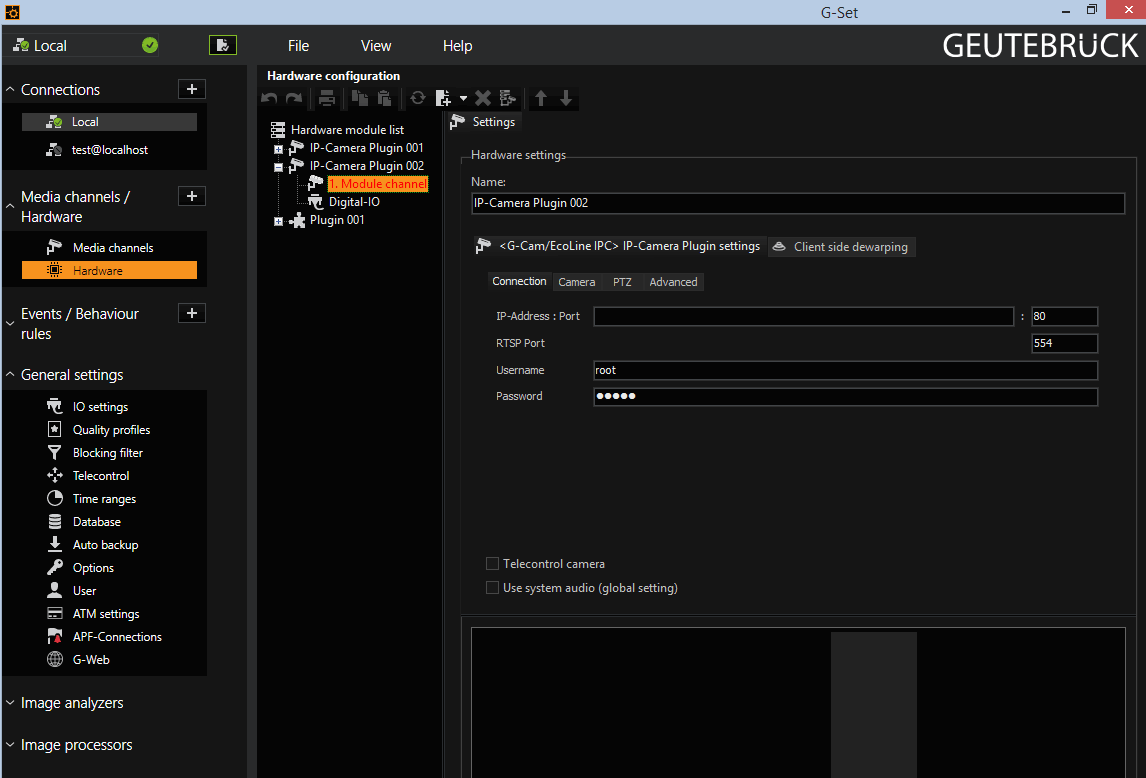Open the Help menu

point(458,45)
